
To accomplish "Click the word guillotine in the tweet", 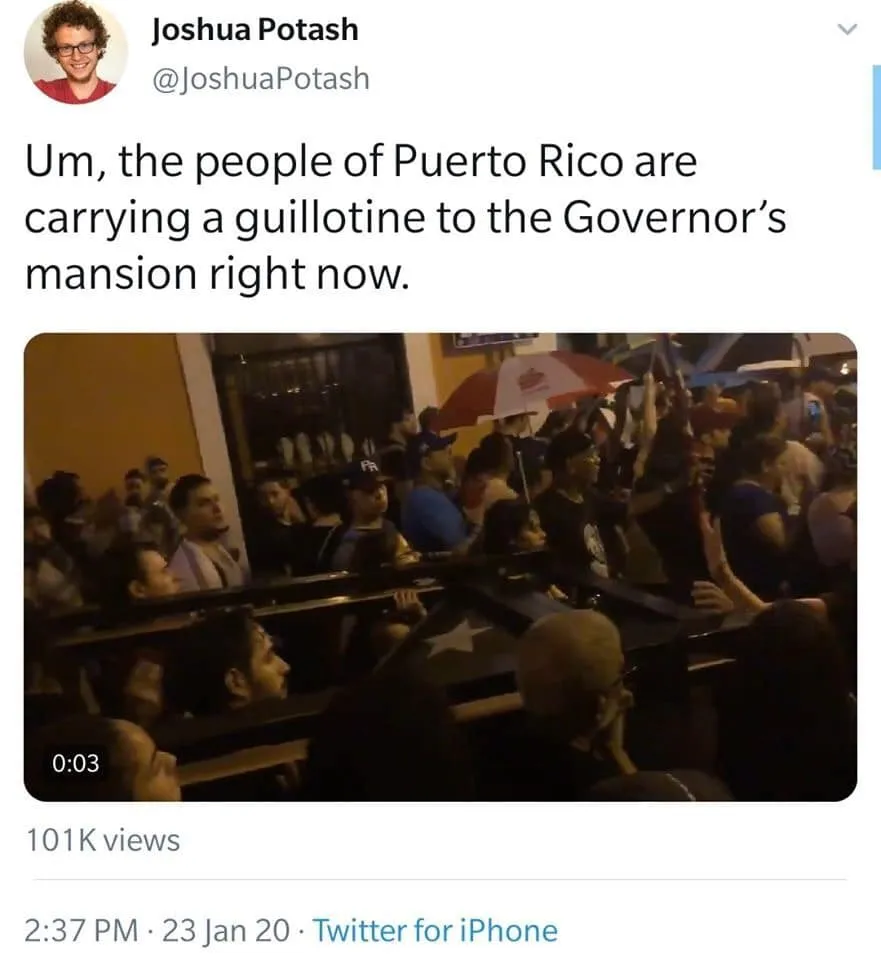I will point(330,218).
